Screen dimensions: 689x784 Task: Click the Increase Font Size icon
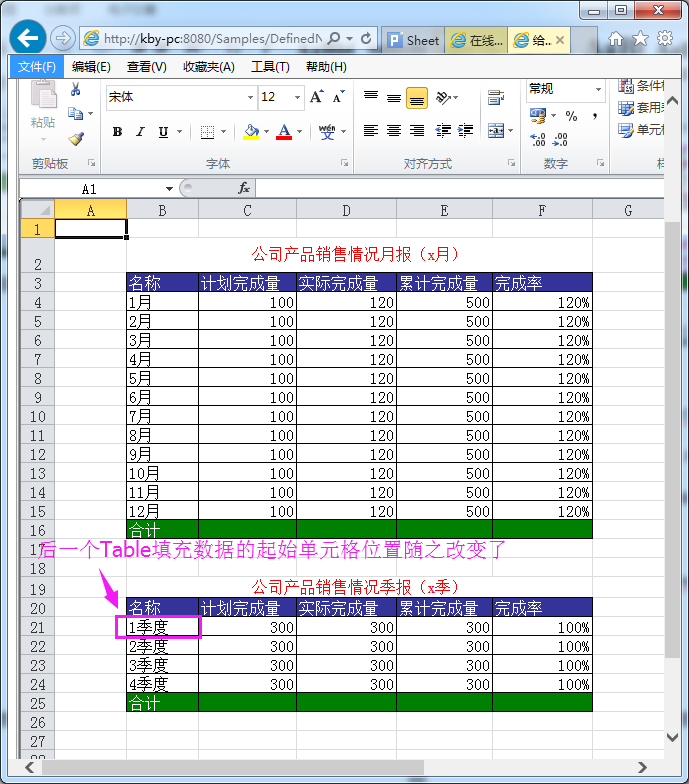316,97
